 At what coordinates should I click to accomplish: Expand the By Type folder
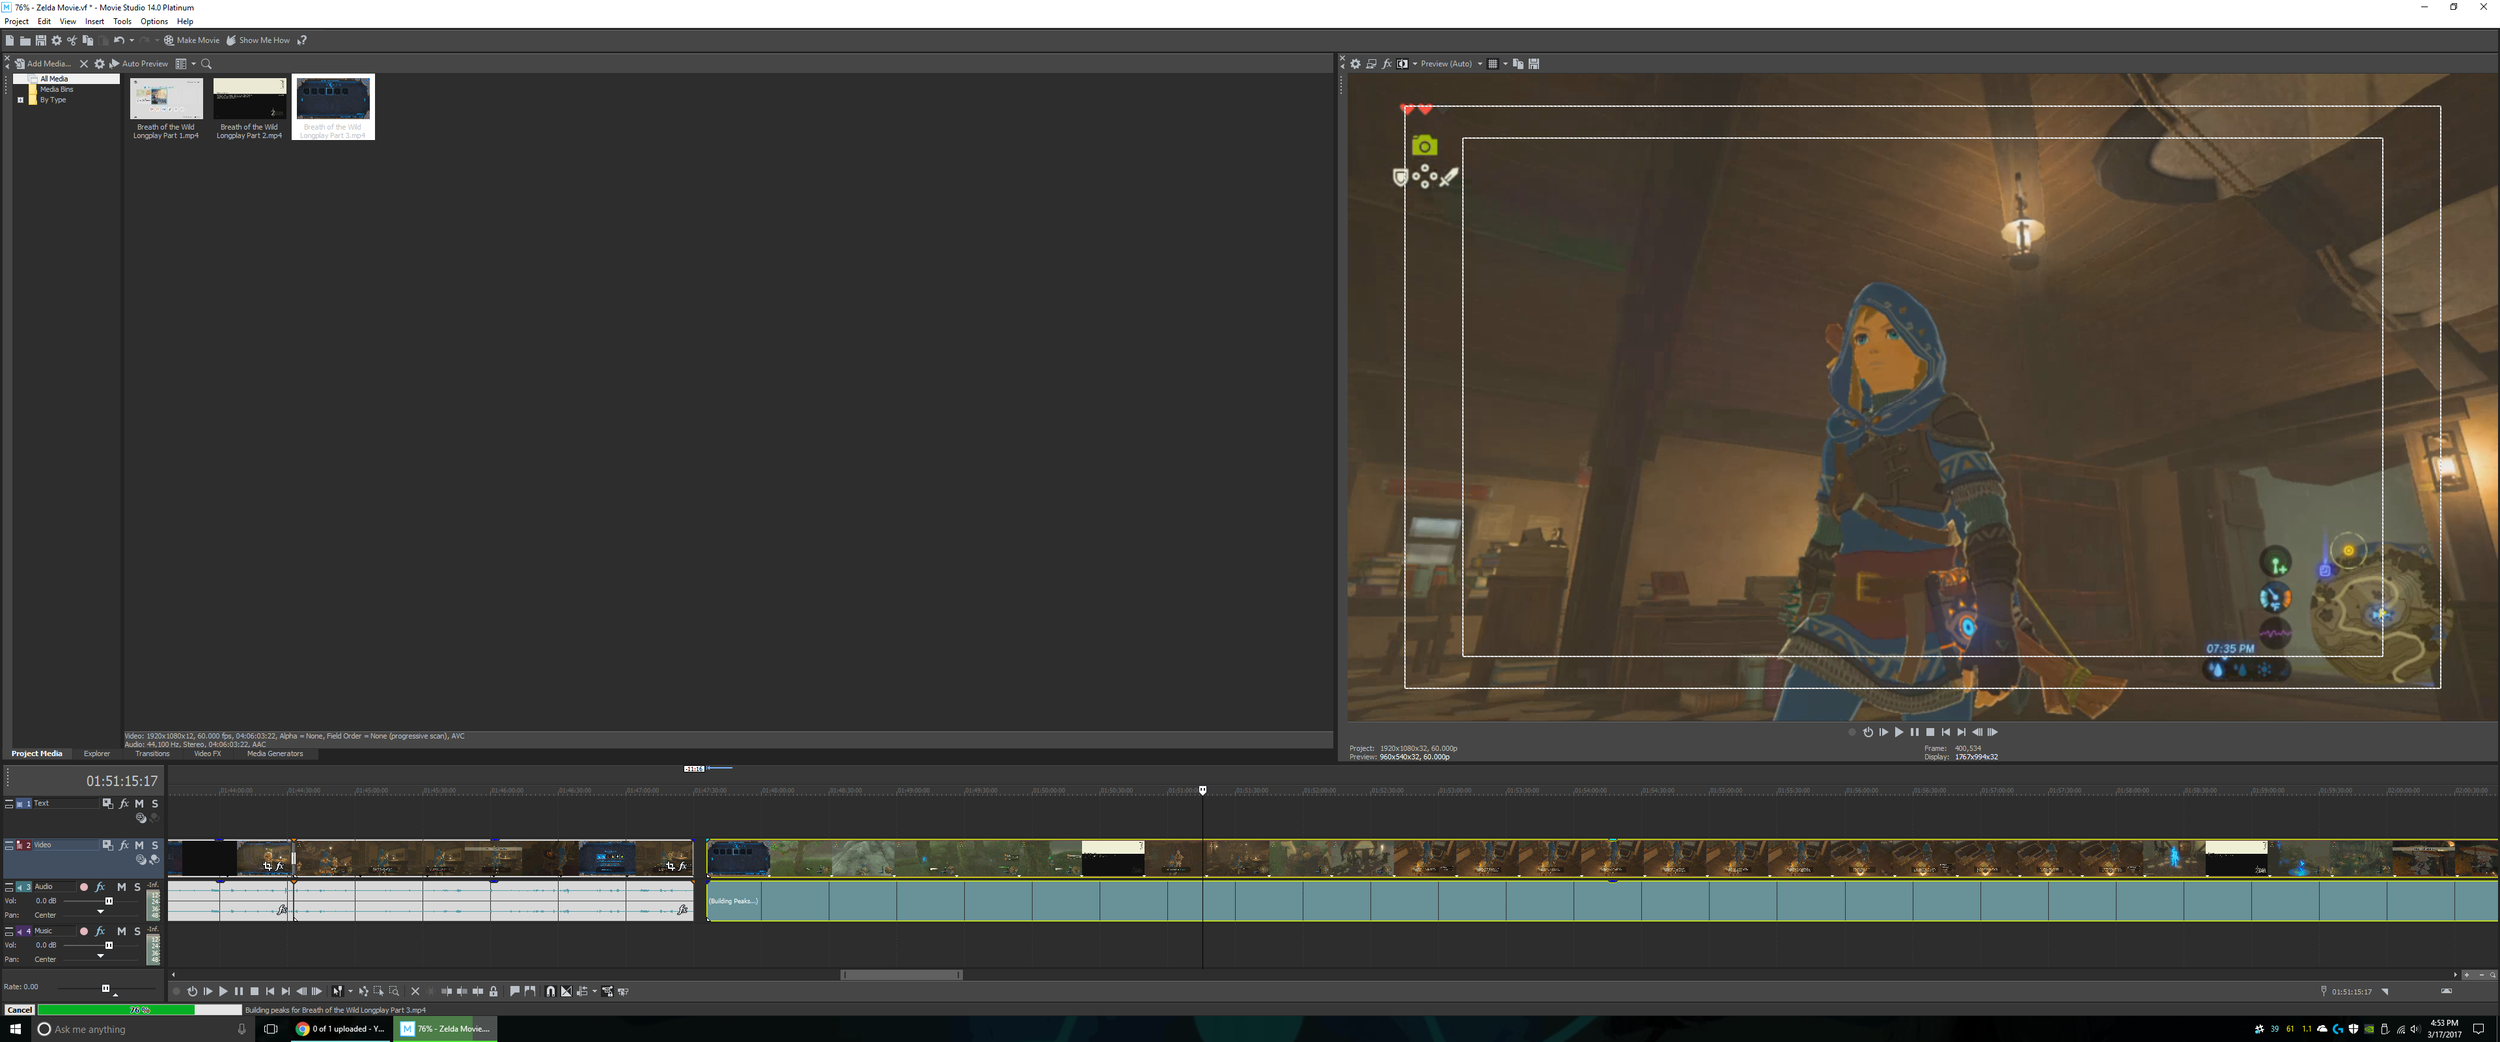20,100
